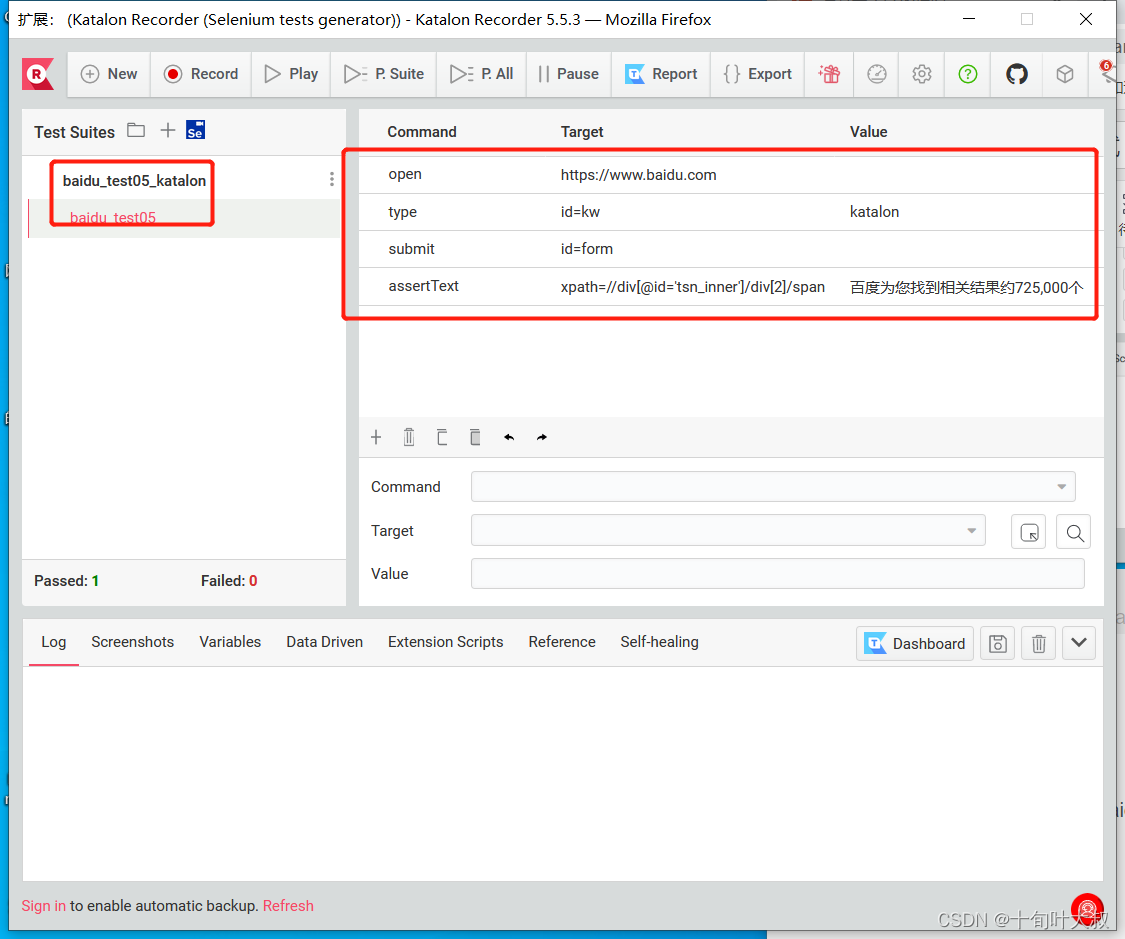Open test suite folder icon

pyautogui.click(x=136, y=131)
